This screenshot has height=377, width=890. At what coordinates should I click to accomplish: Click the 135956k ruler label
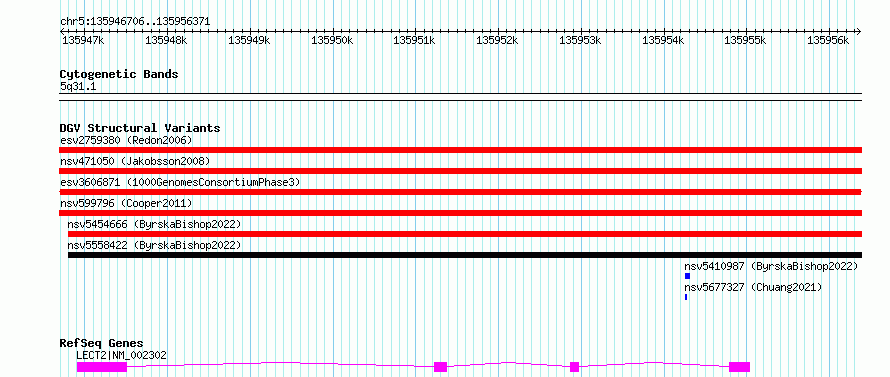click(828, 40)
